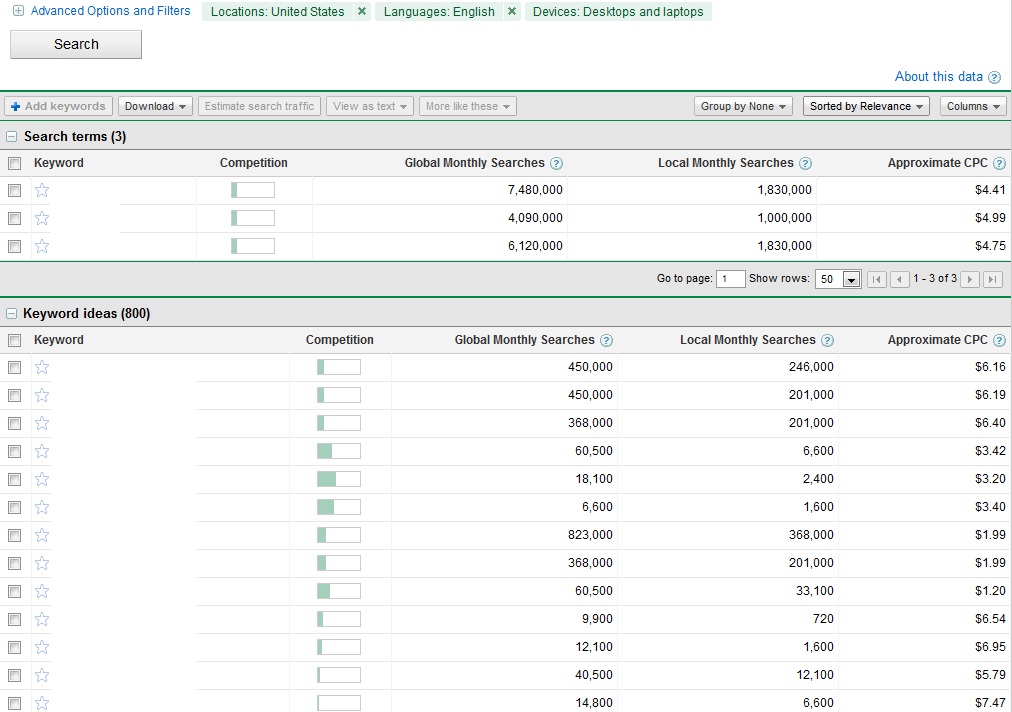Click help icon beside About this data
Viewport: 1012px width, 712px height.
(x=995, y=77)
